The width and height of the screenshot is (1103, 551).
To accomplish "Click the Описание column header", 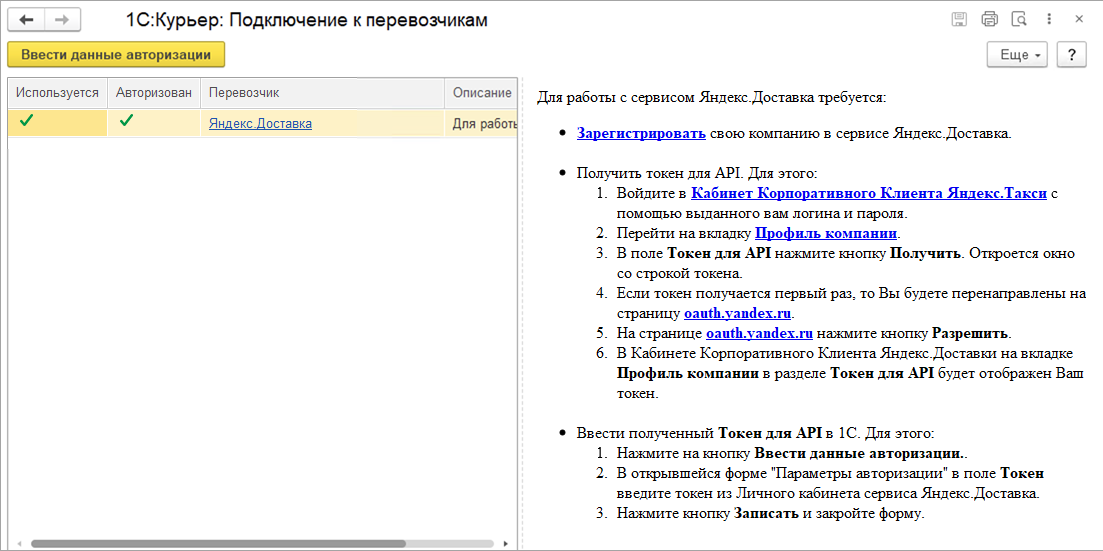I will [481, 93].
